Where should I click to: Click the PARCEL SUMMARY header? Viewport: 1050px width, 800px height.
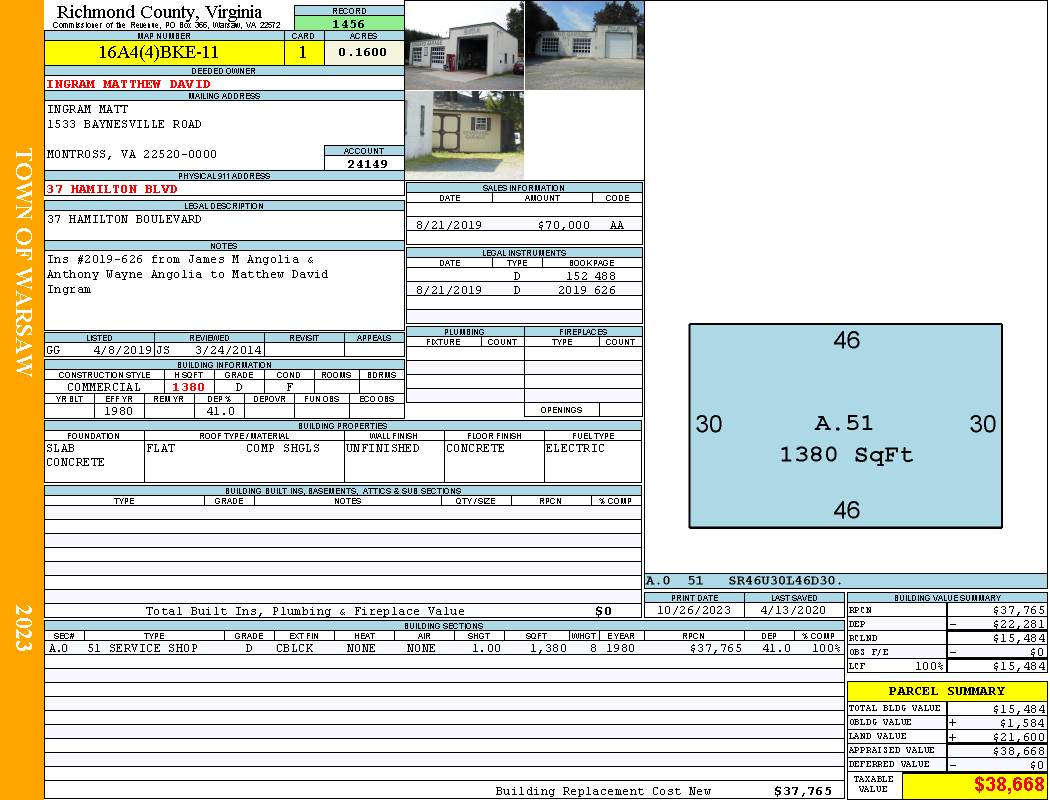tap(946, 691)
